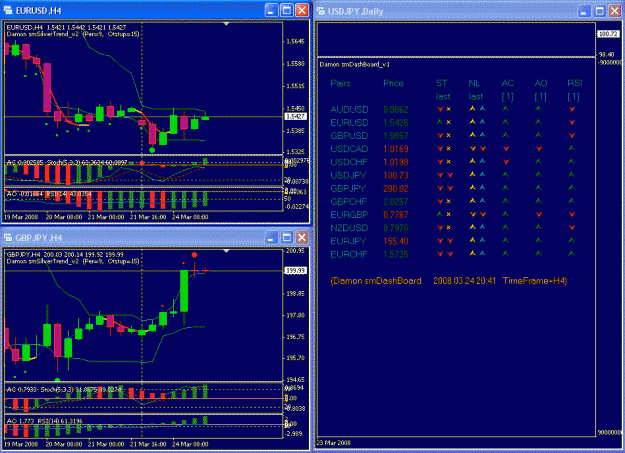625x453 pixels.
Task: Click the 199.99 current price label
Action: [295, 271]
